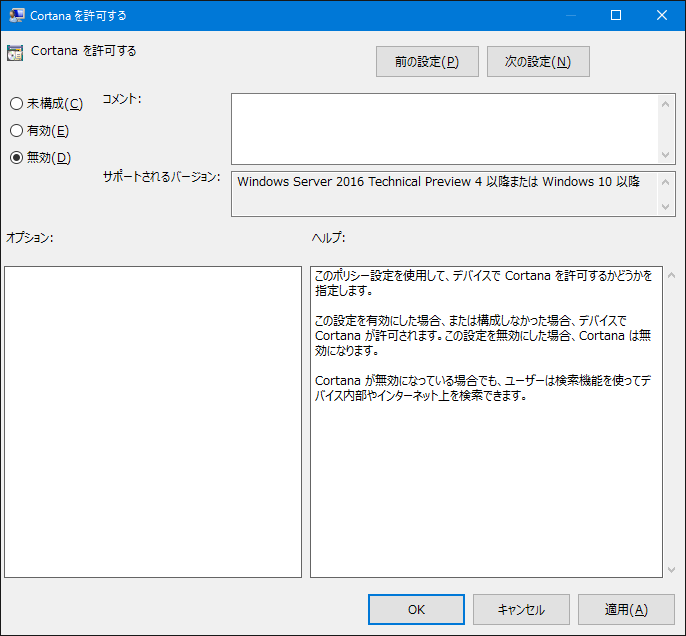Image resolution: width=686 pixels, height=636 pixels.
Task: Minimize the Cortana を許可する window
Action: point(570,15)
